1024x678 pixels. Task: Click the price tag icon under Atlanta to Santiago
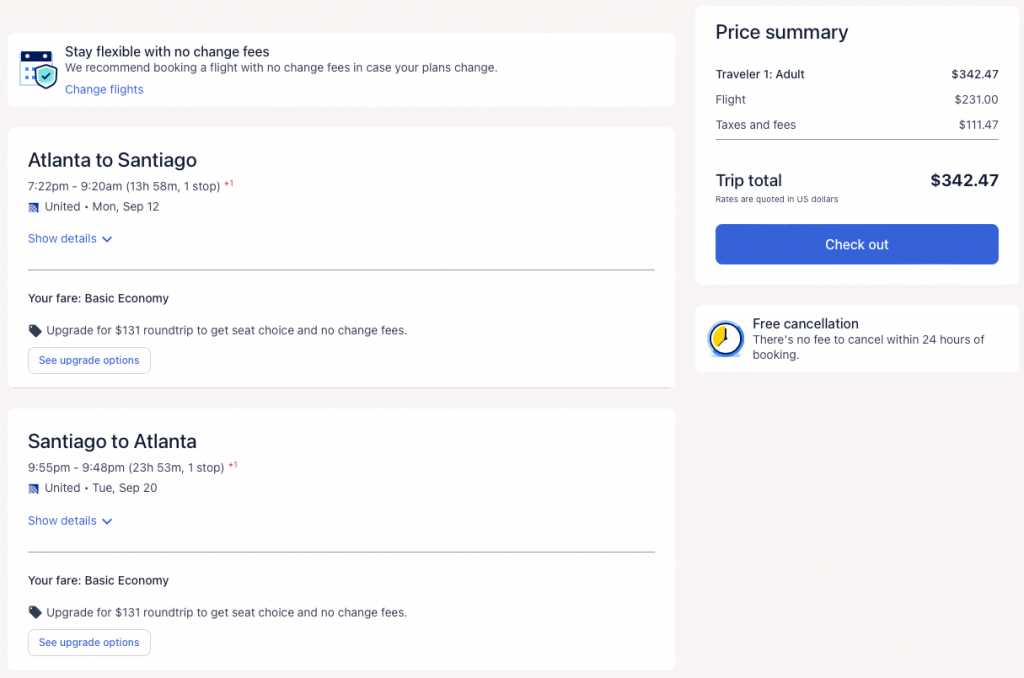(x=35, y=331)
